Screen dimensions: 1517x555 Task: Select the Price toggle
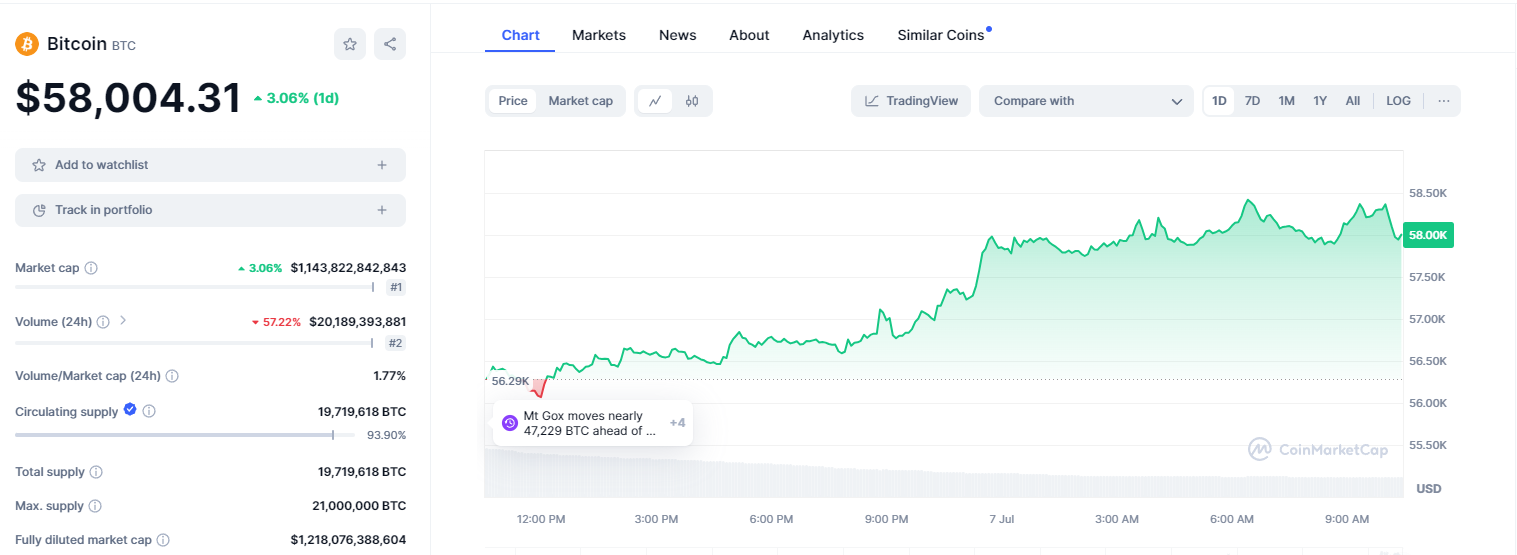pos(513,101)
